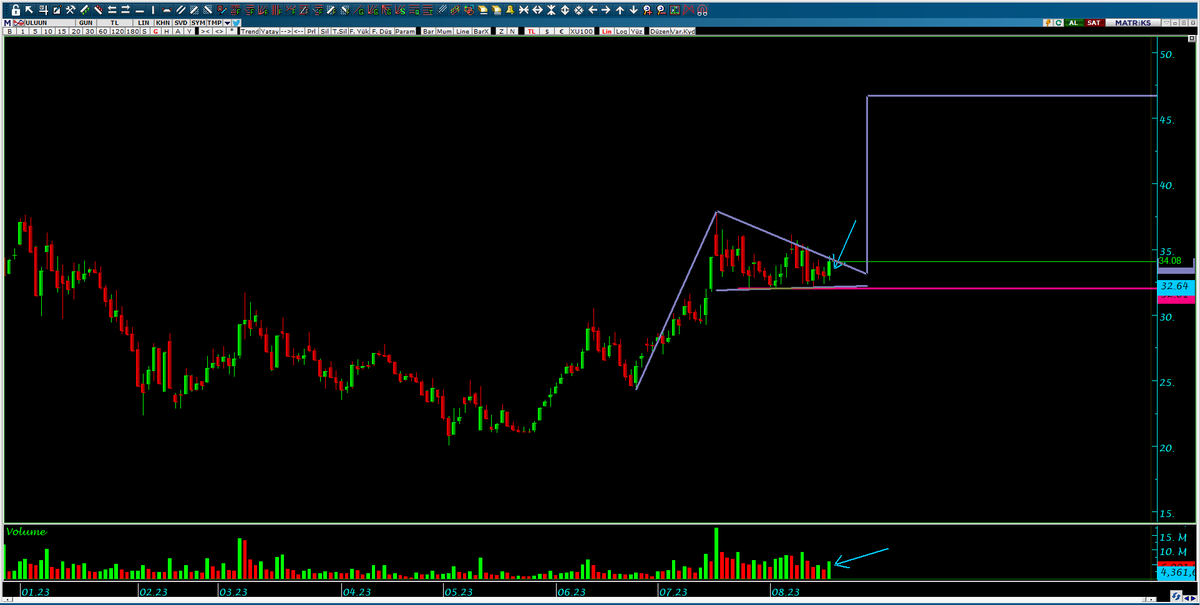This screenshot has width=1200, height=605.
Task: Open the ULUUN symbol field
Action: pos(50,22)
